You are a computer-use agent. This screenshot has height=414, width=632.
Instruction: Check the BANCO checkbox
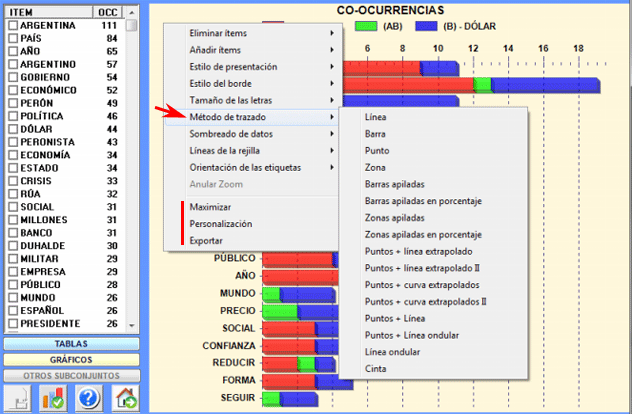pyautogui.click(x=13, y=233)
